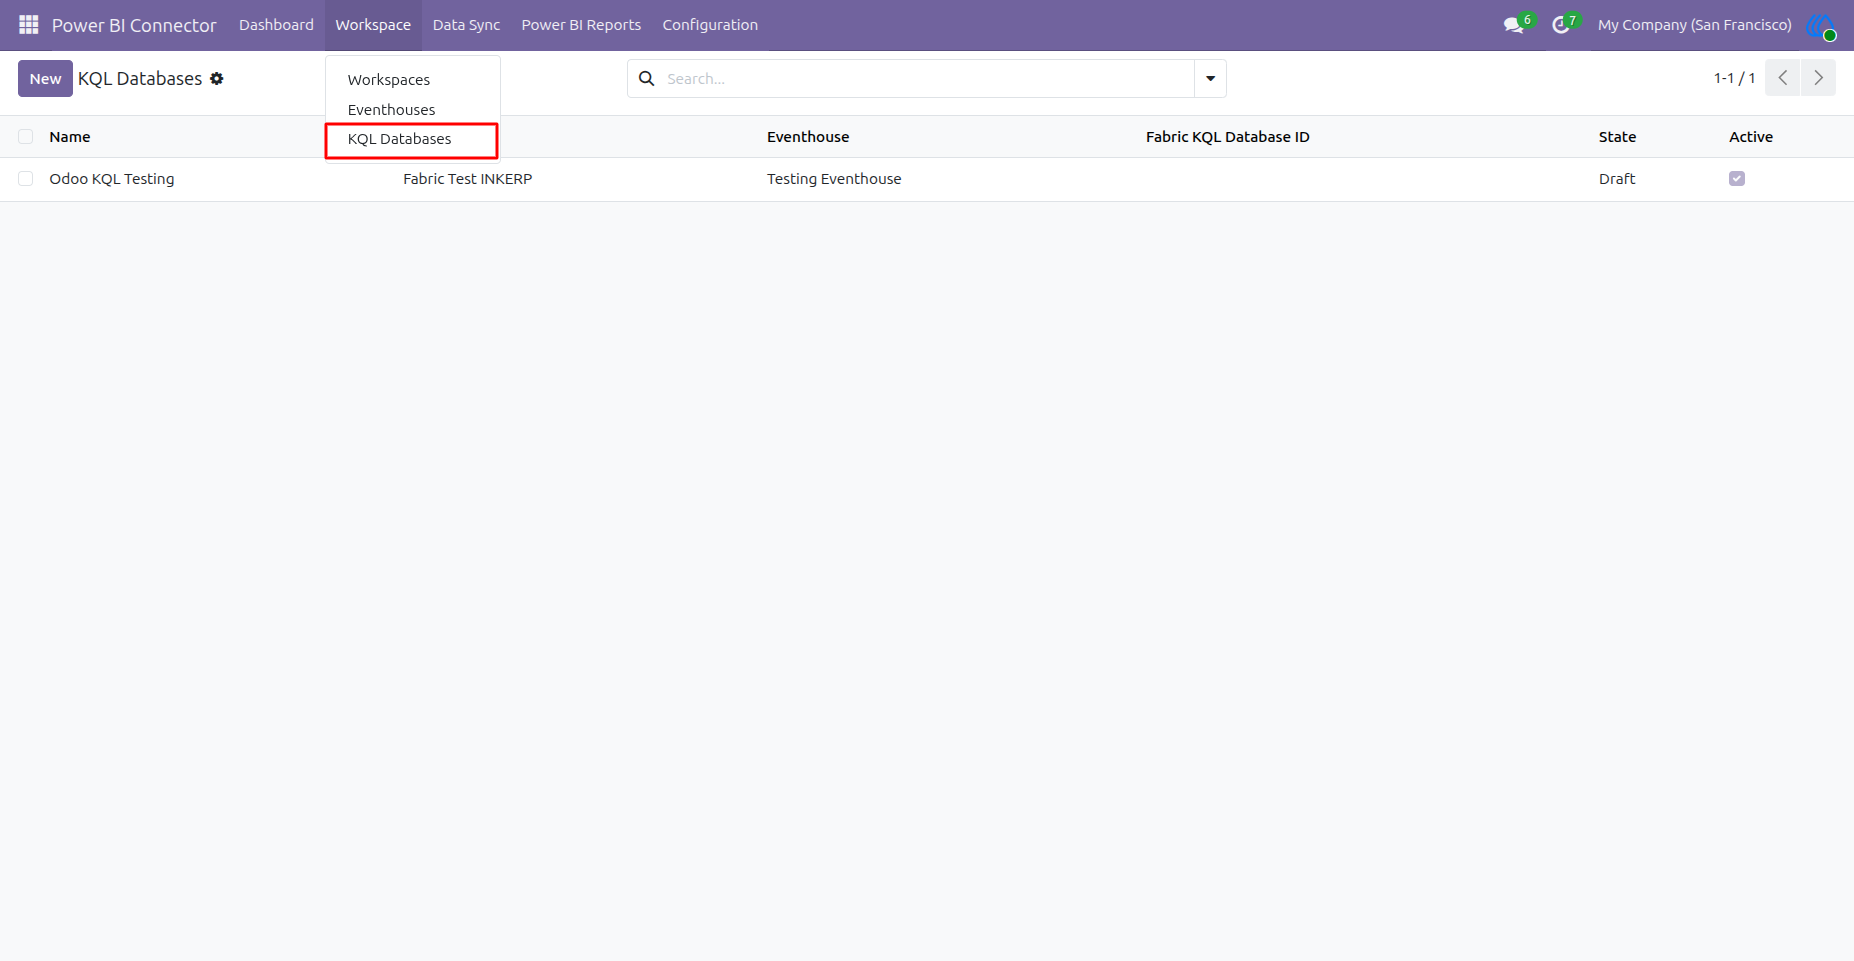
Task: Click the Testing Eventhouse cell
Action: tap(834, 179)
